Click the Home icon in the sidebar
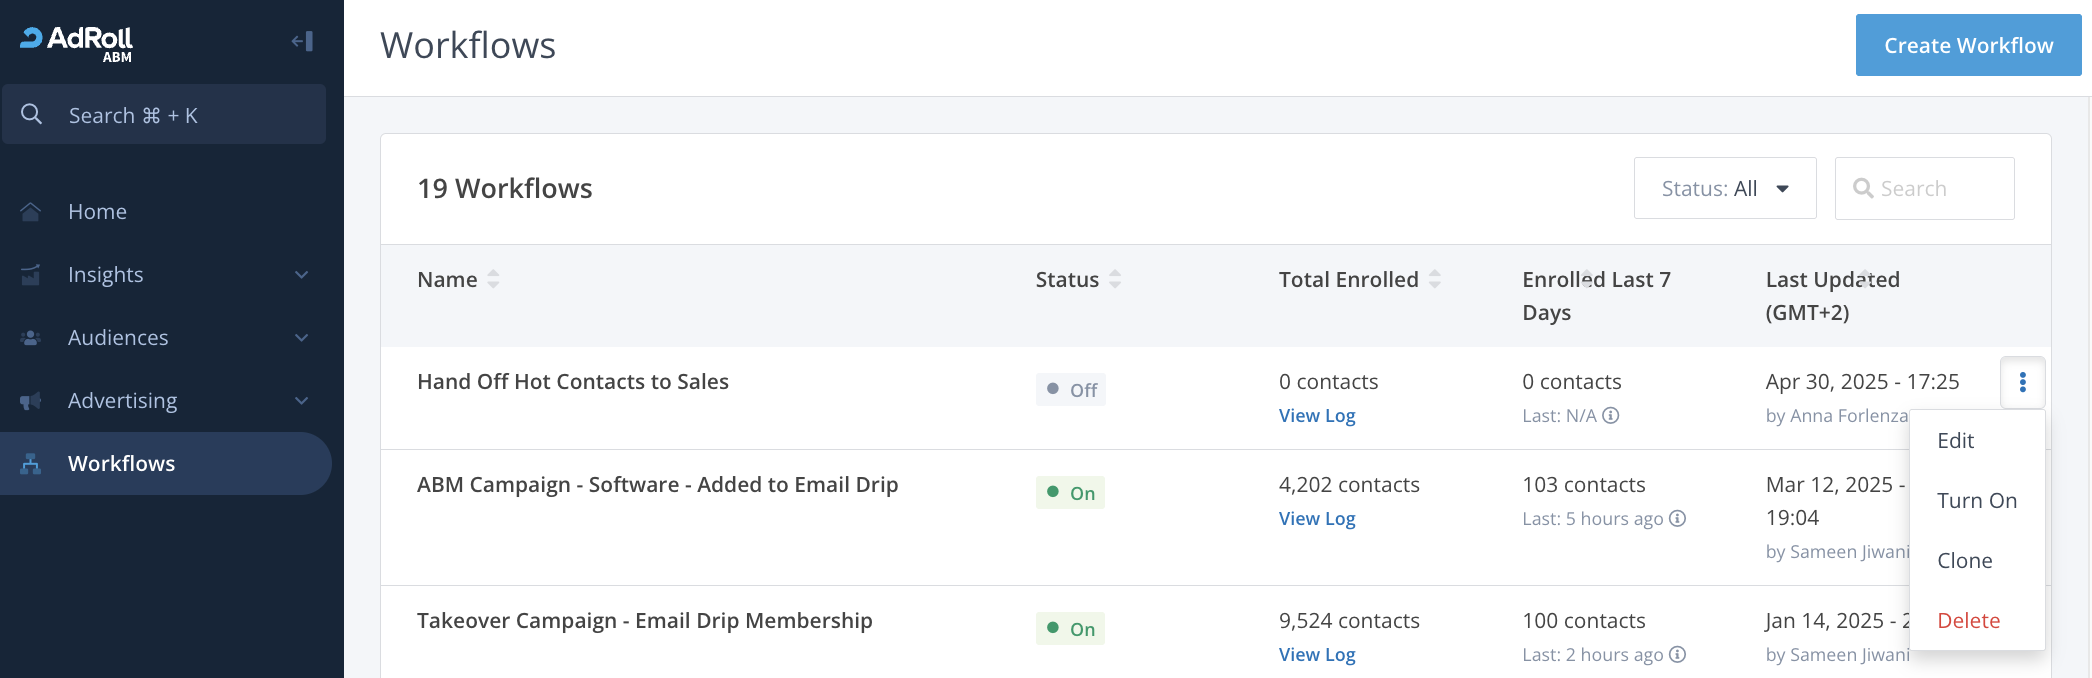Viewport: 2092px width, 678px height. click(x=31, y=212)
